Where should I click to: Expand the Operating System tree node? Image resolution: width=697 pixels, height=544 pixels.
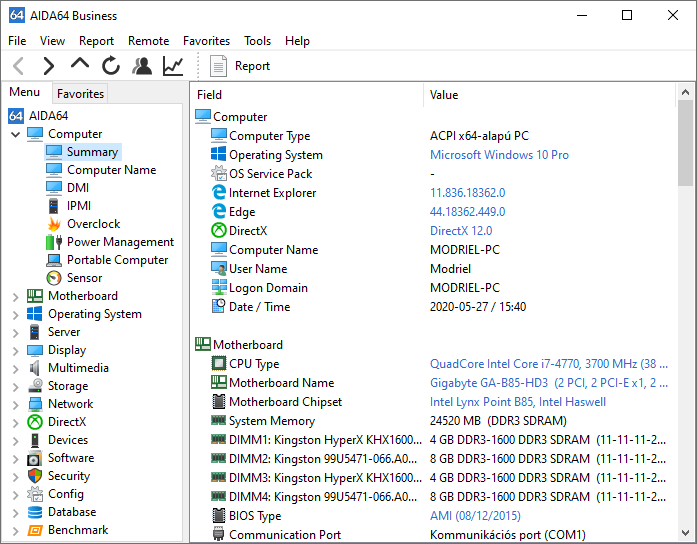(16, 315)
